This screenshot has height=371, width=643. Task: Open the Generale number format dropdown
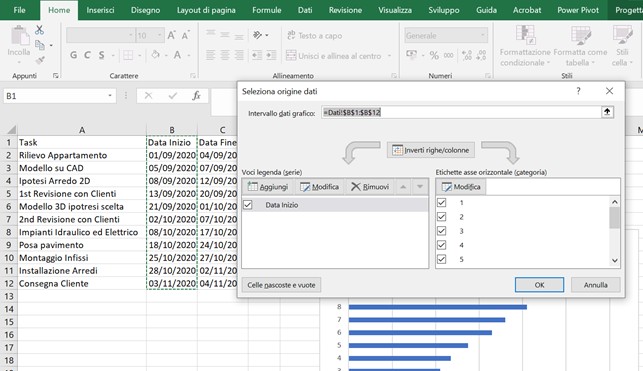click(x=483, y=36)
